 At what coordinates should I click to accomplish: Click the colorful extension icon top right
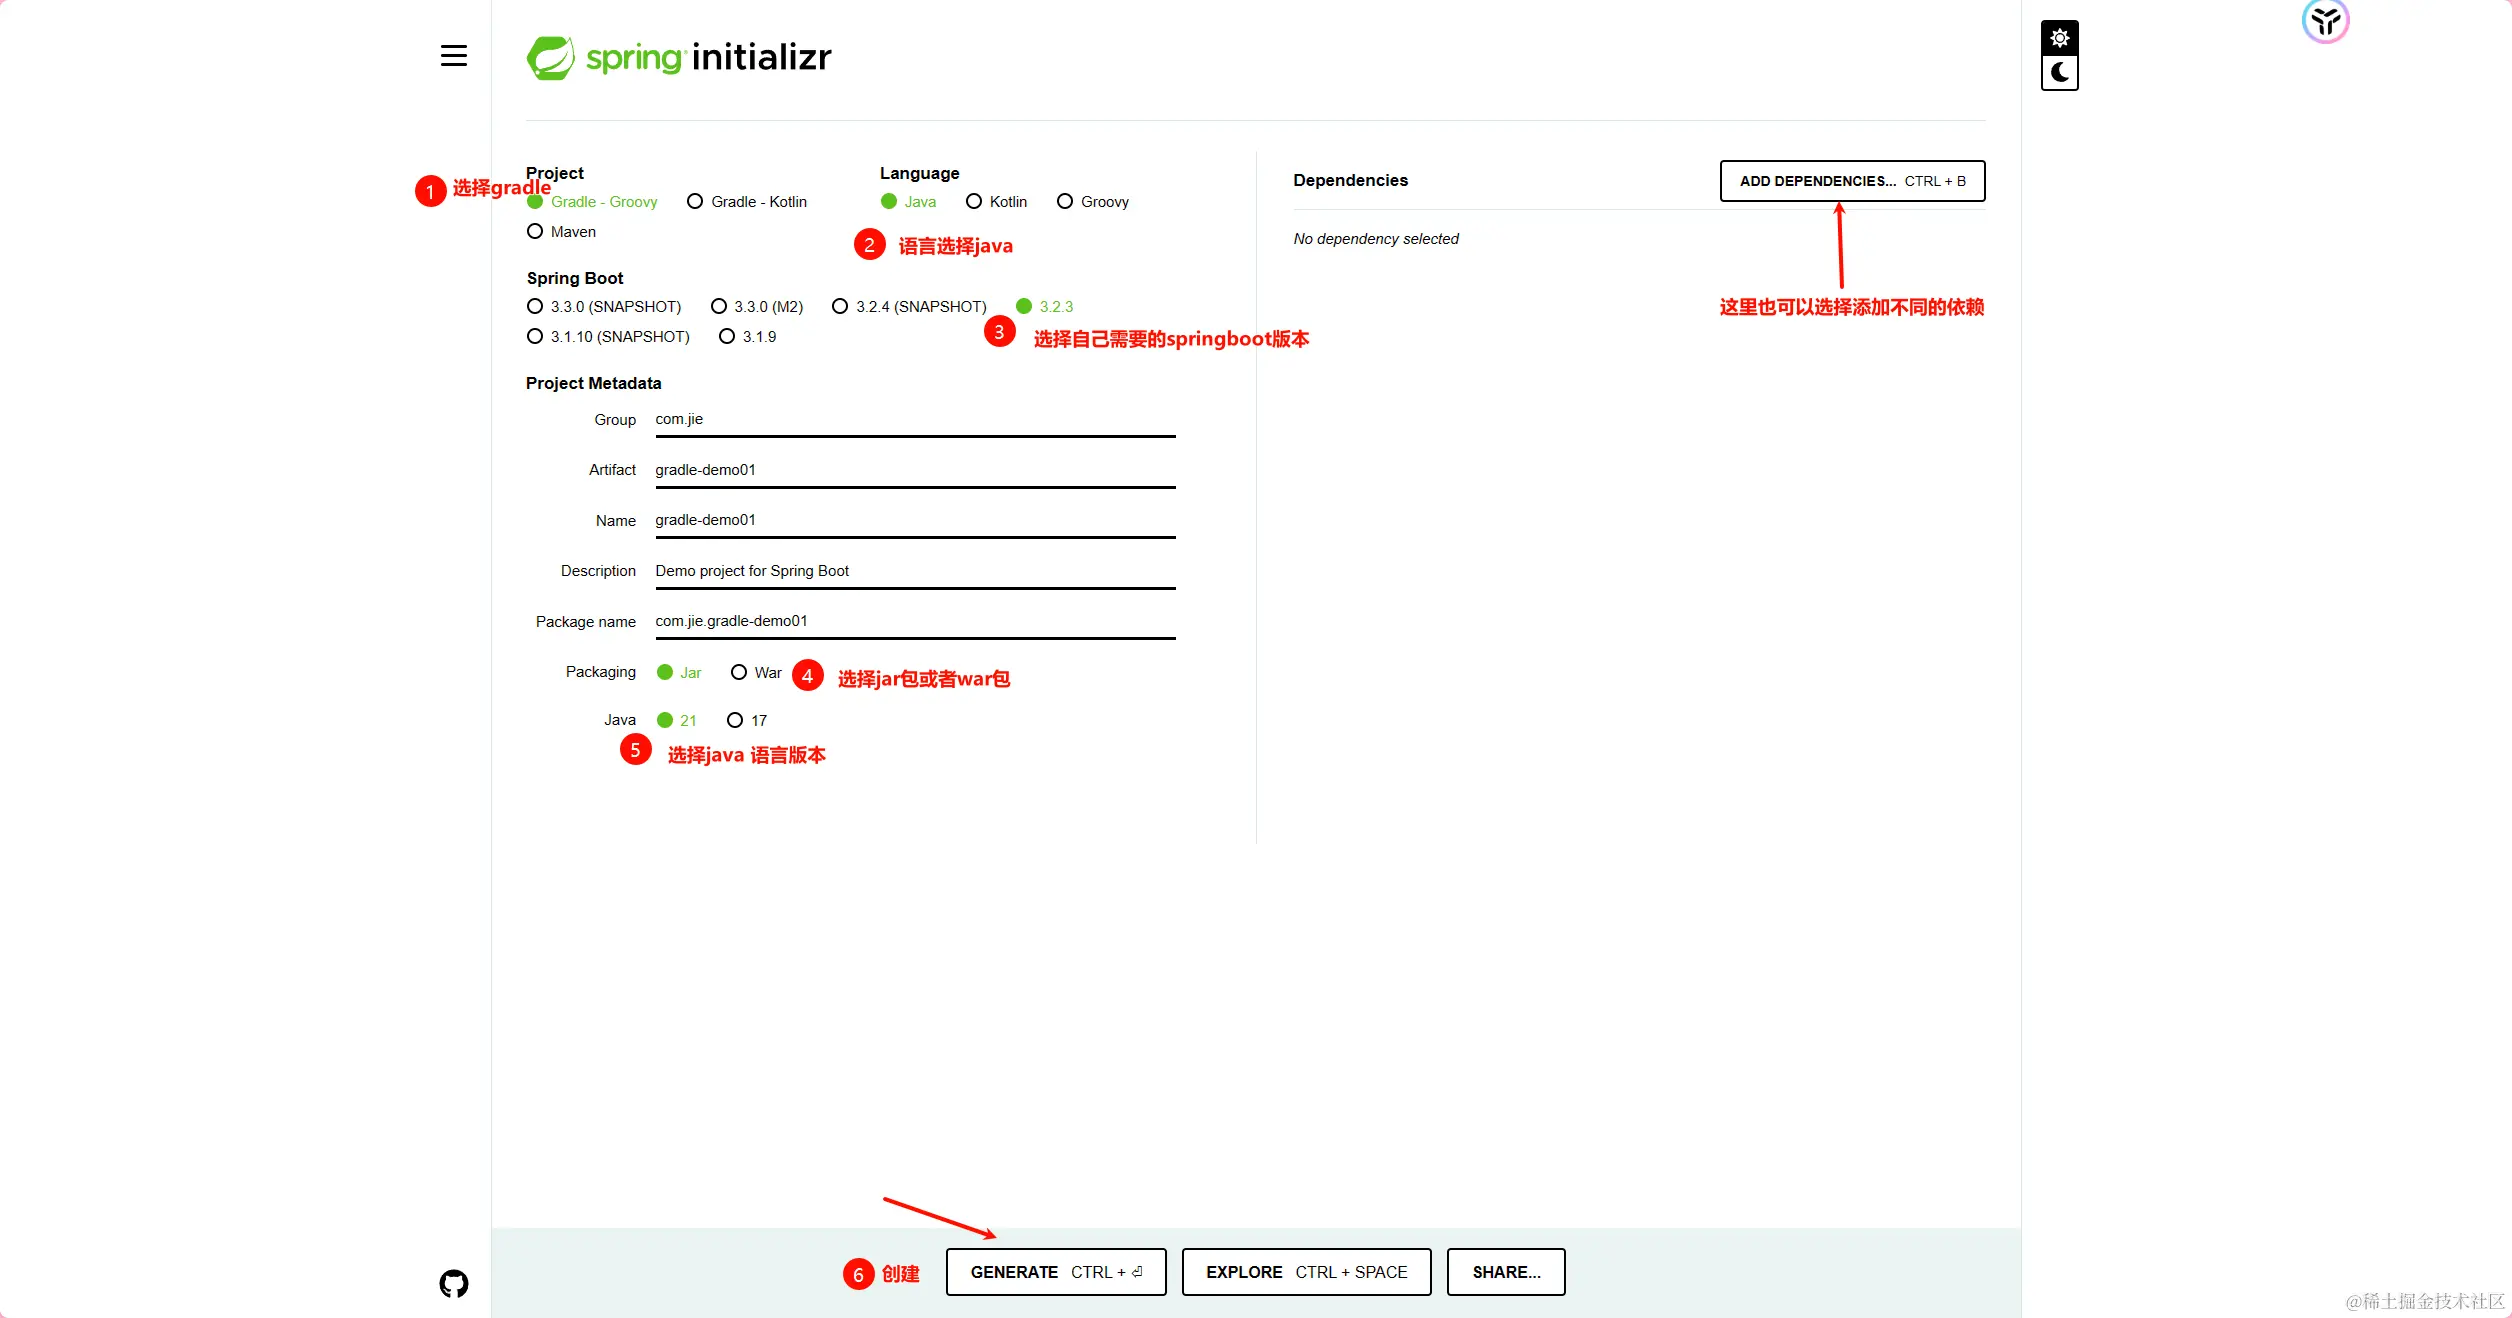click(2325, 20)
